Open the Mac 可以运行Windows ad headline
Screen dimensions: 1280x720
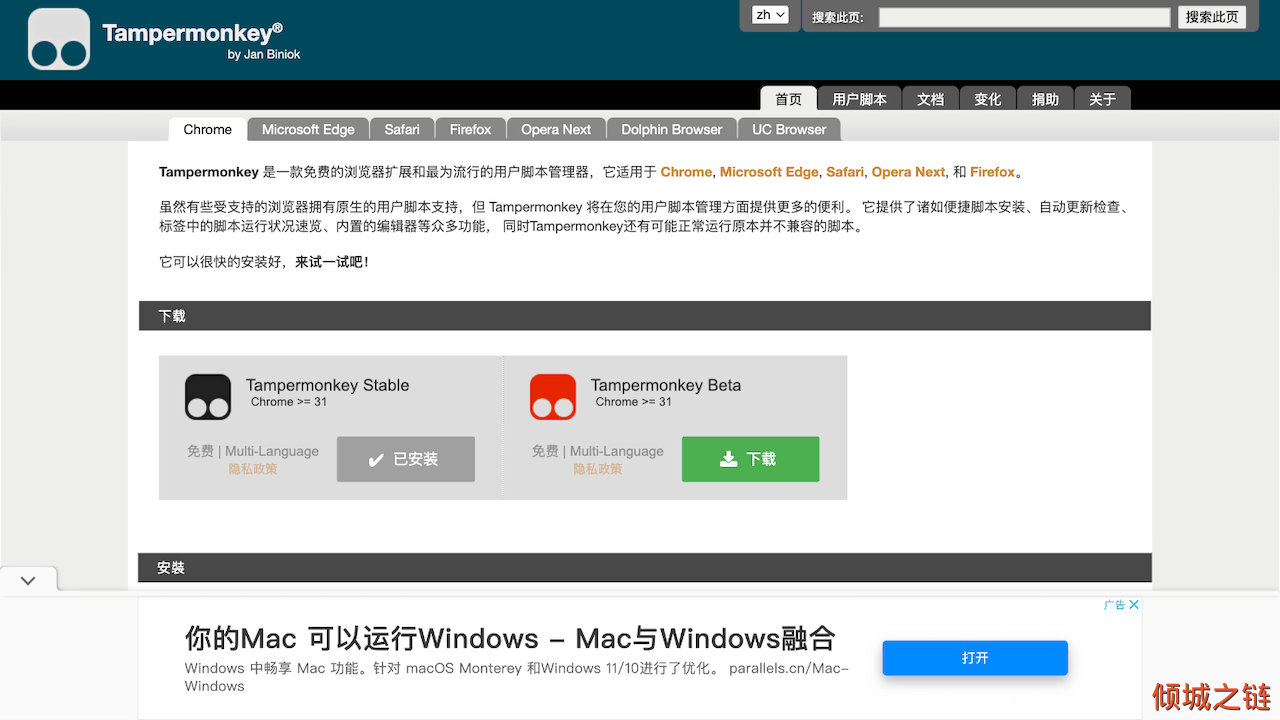click(x=510, y=638)
